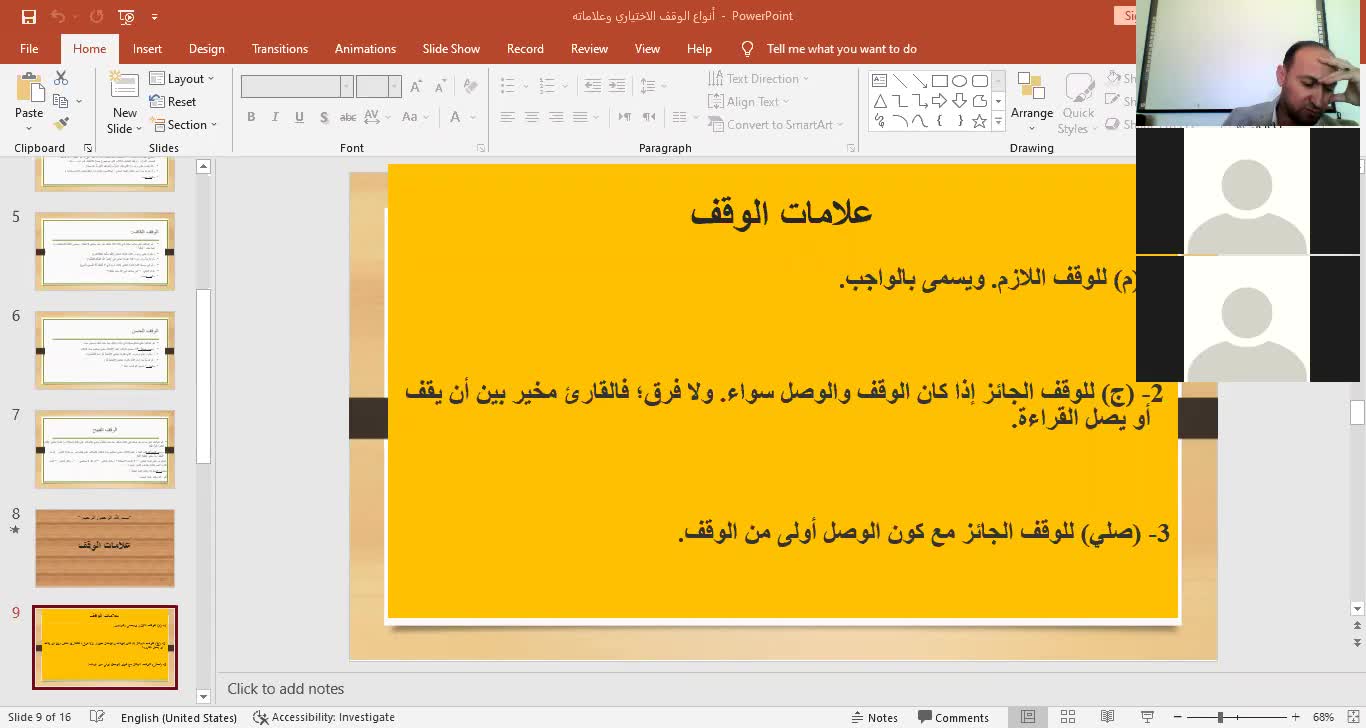1366x728 pixels.
Task: Select the 5-Point Star shape
Action: click(979, 121)
